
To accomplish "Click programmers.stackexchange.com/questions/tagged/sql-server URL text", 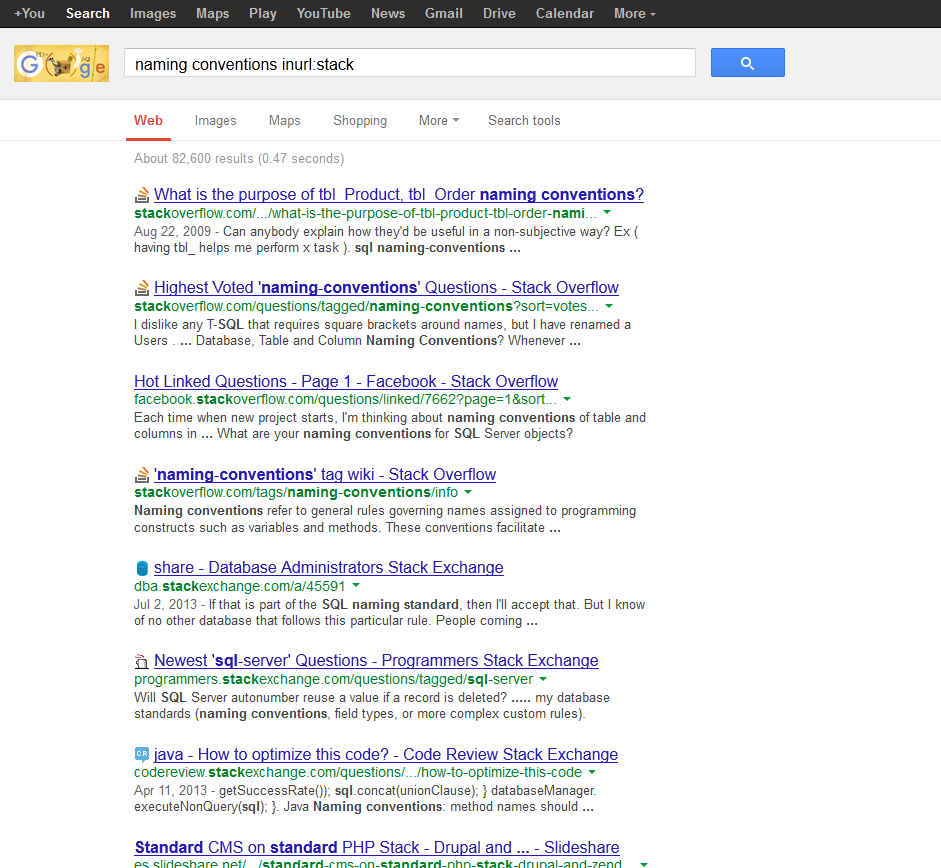I will pos(334,679).
